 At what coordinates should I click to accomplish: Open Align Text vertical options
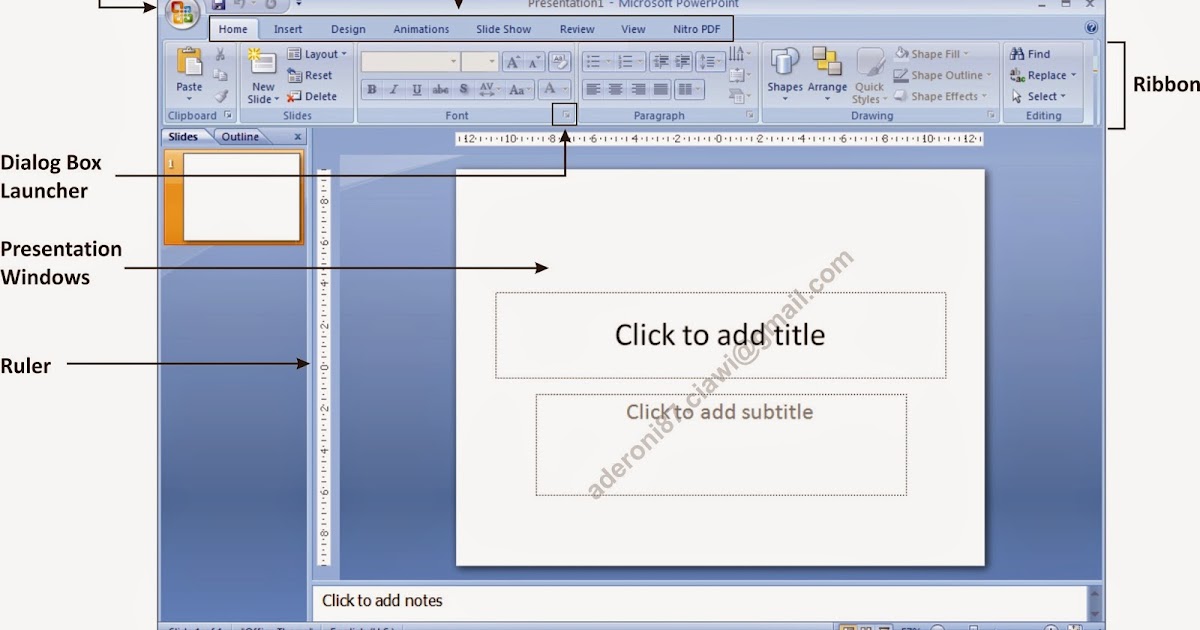pos(740,75)
